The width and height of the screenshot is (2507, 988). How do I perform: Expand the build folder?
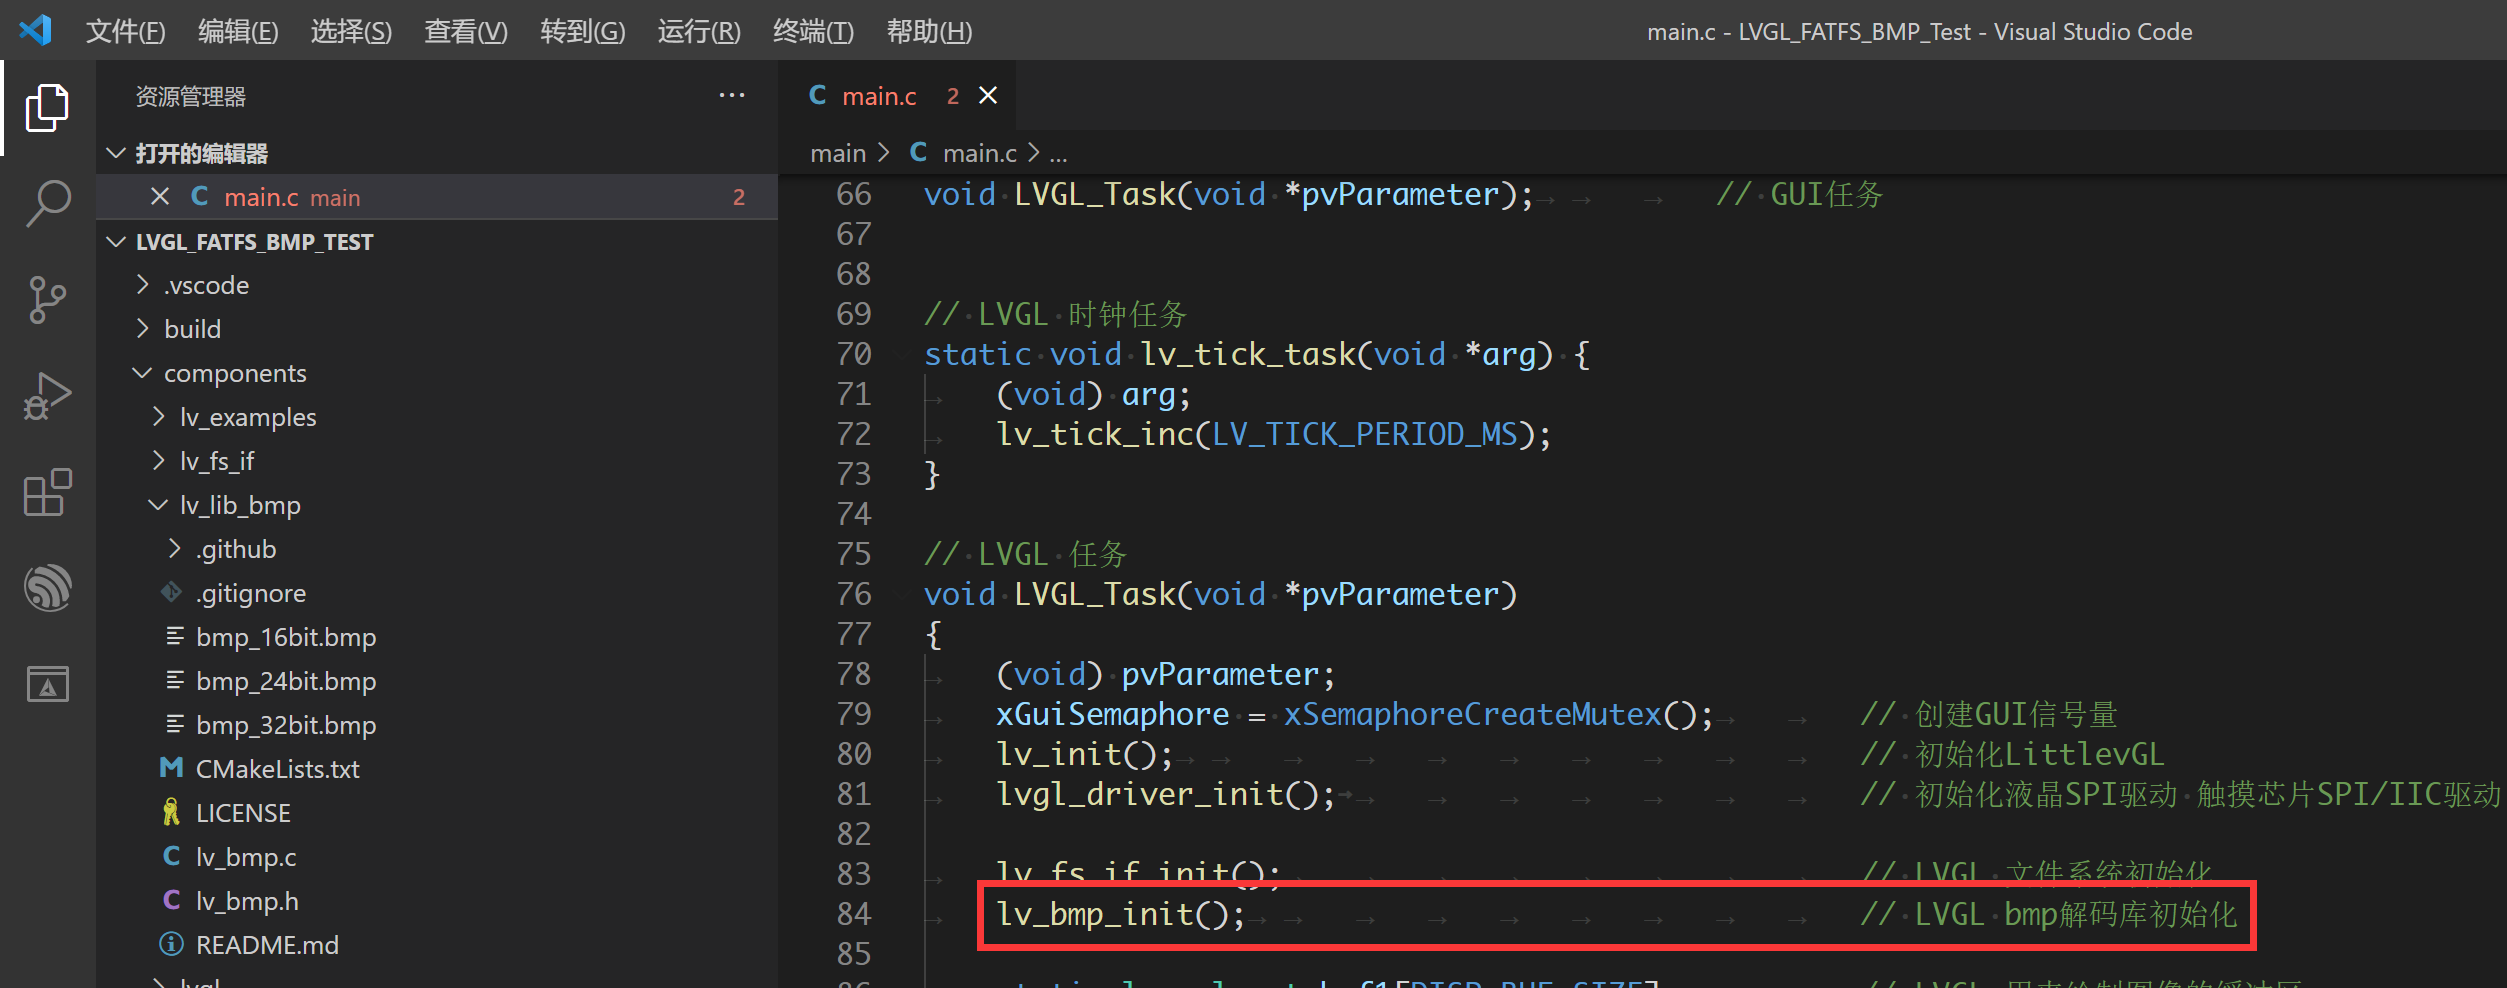[192, 328]
